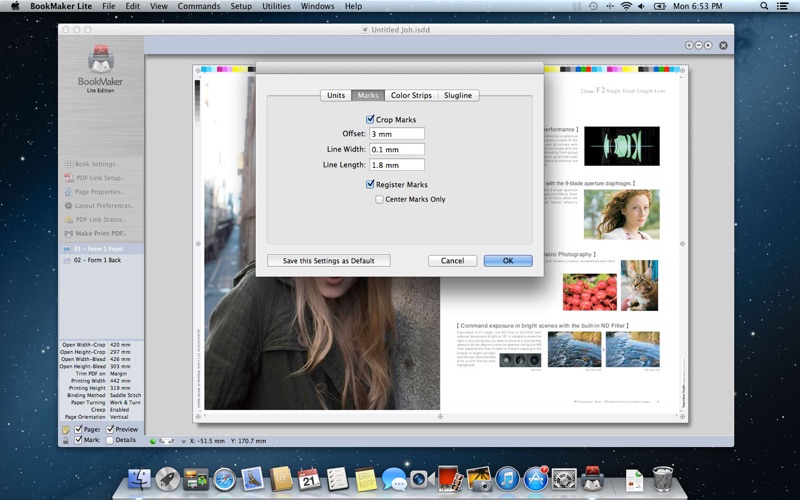Open the Commands menu
This screenshot has width=800, height=500.
pyautogui.click(x=199, y=6)
